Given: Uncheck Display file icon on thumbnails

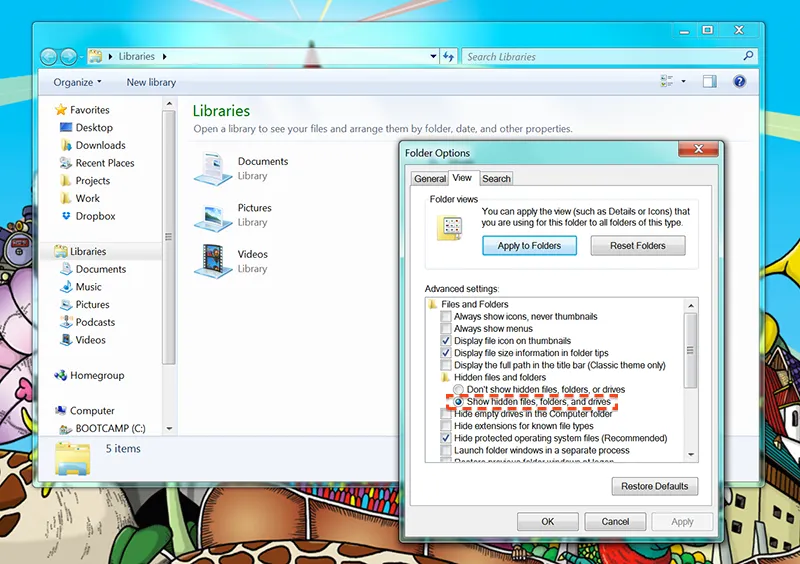Looking at the screenshot, I should click(x=446, y=340).
